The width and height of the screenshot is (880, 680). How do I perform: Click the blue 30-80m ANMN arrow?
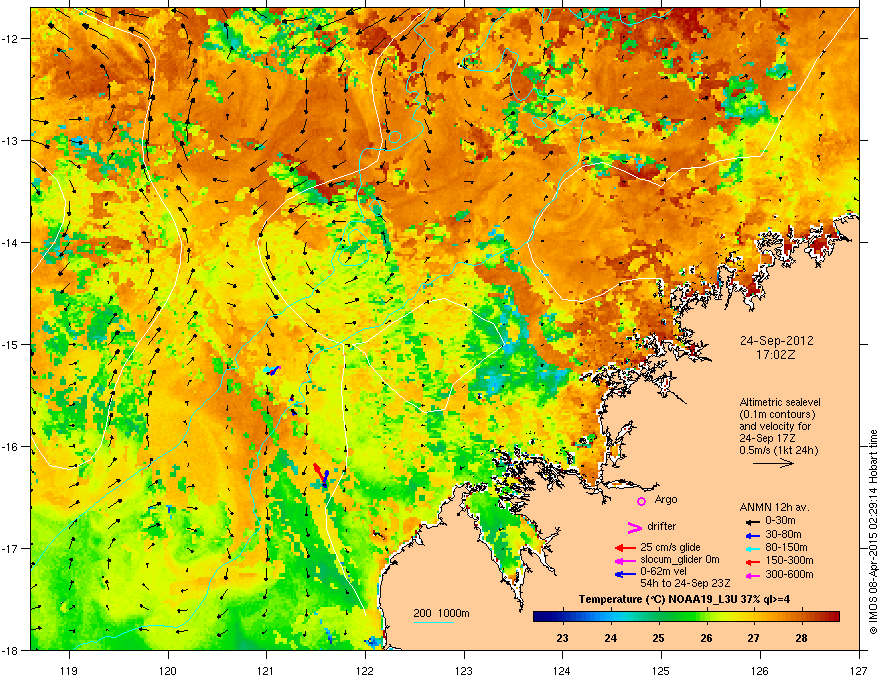[753, 536]
